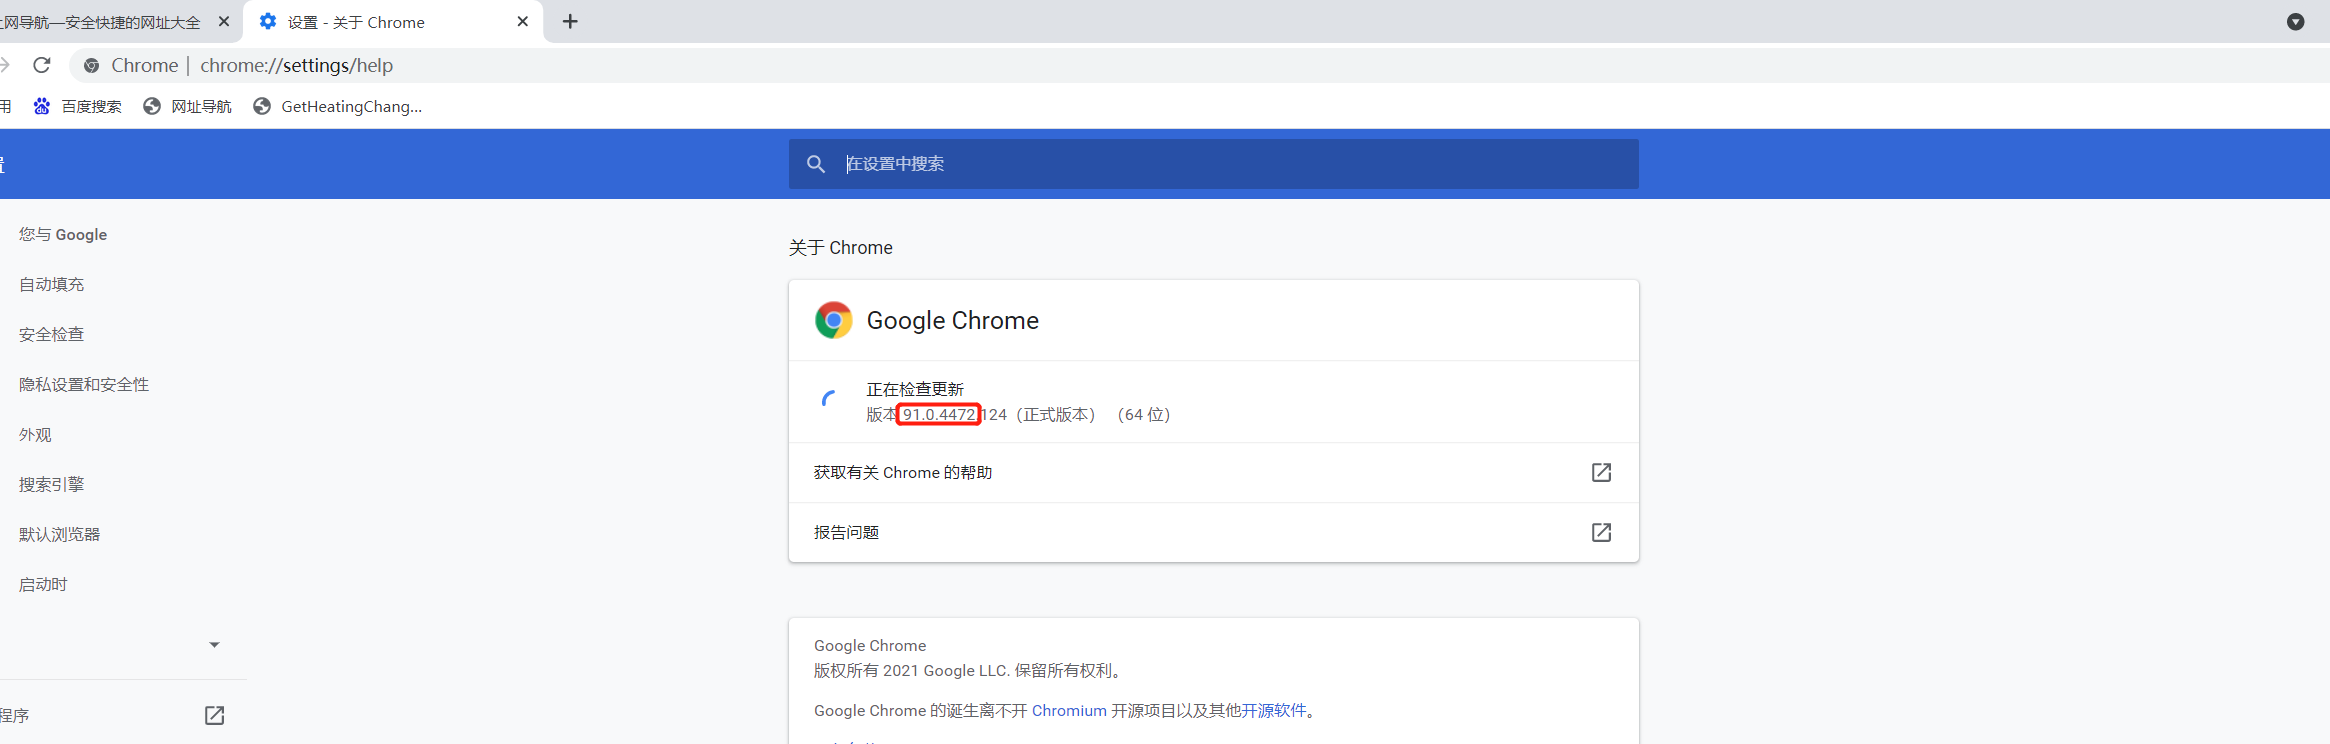Open 安全检查 settings section

(52, 334)
